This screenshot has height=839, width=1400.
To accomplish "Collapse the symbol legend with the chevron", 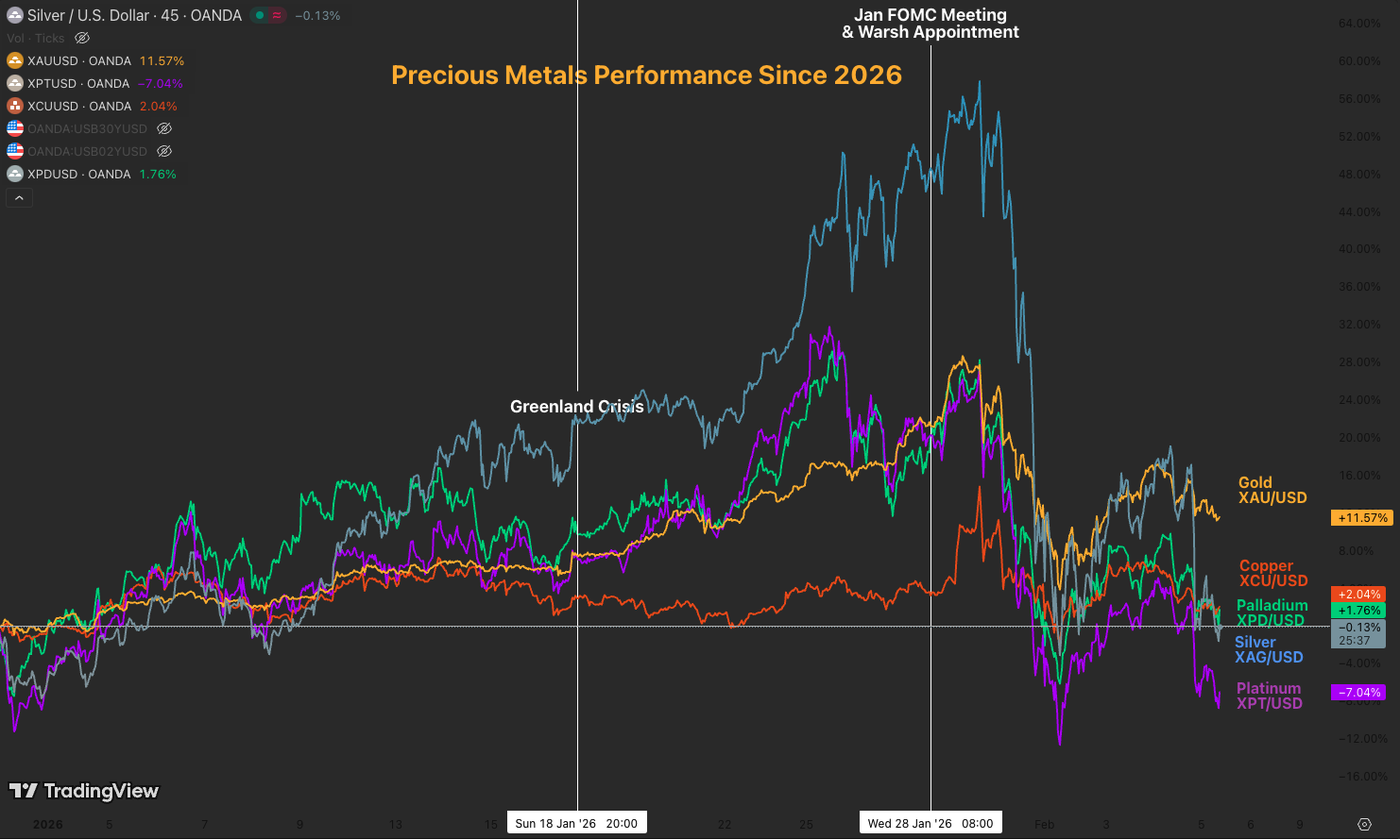I will tap(18, 197).
